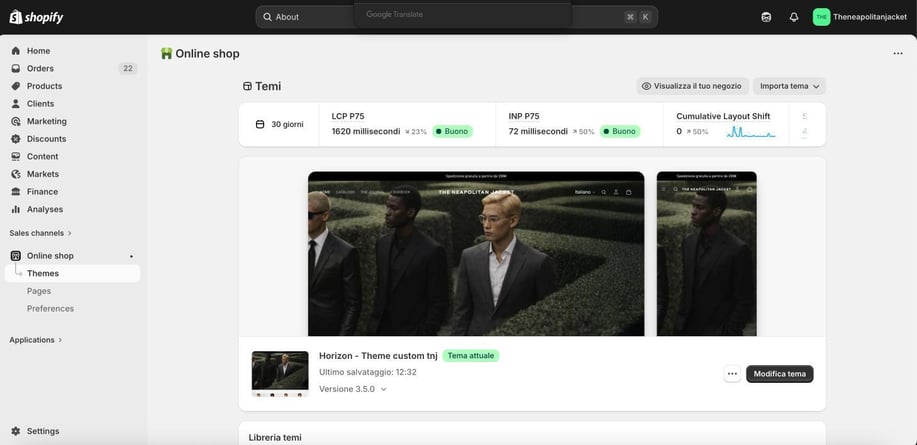The image size is (917, 445).
Task: Select the 30 giorni date range
Action: click(x=279, y=125)
